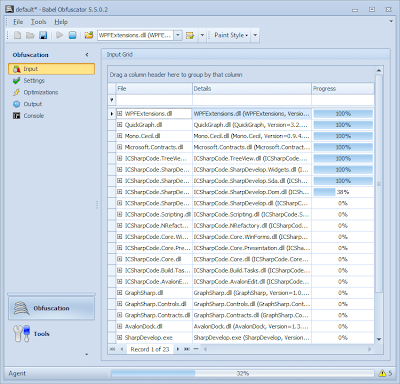This screenshot has width=400, height=384.
Task: Go to next record in navigator
Action: point(178,349)
